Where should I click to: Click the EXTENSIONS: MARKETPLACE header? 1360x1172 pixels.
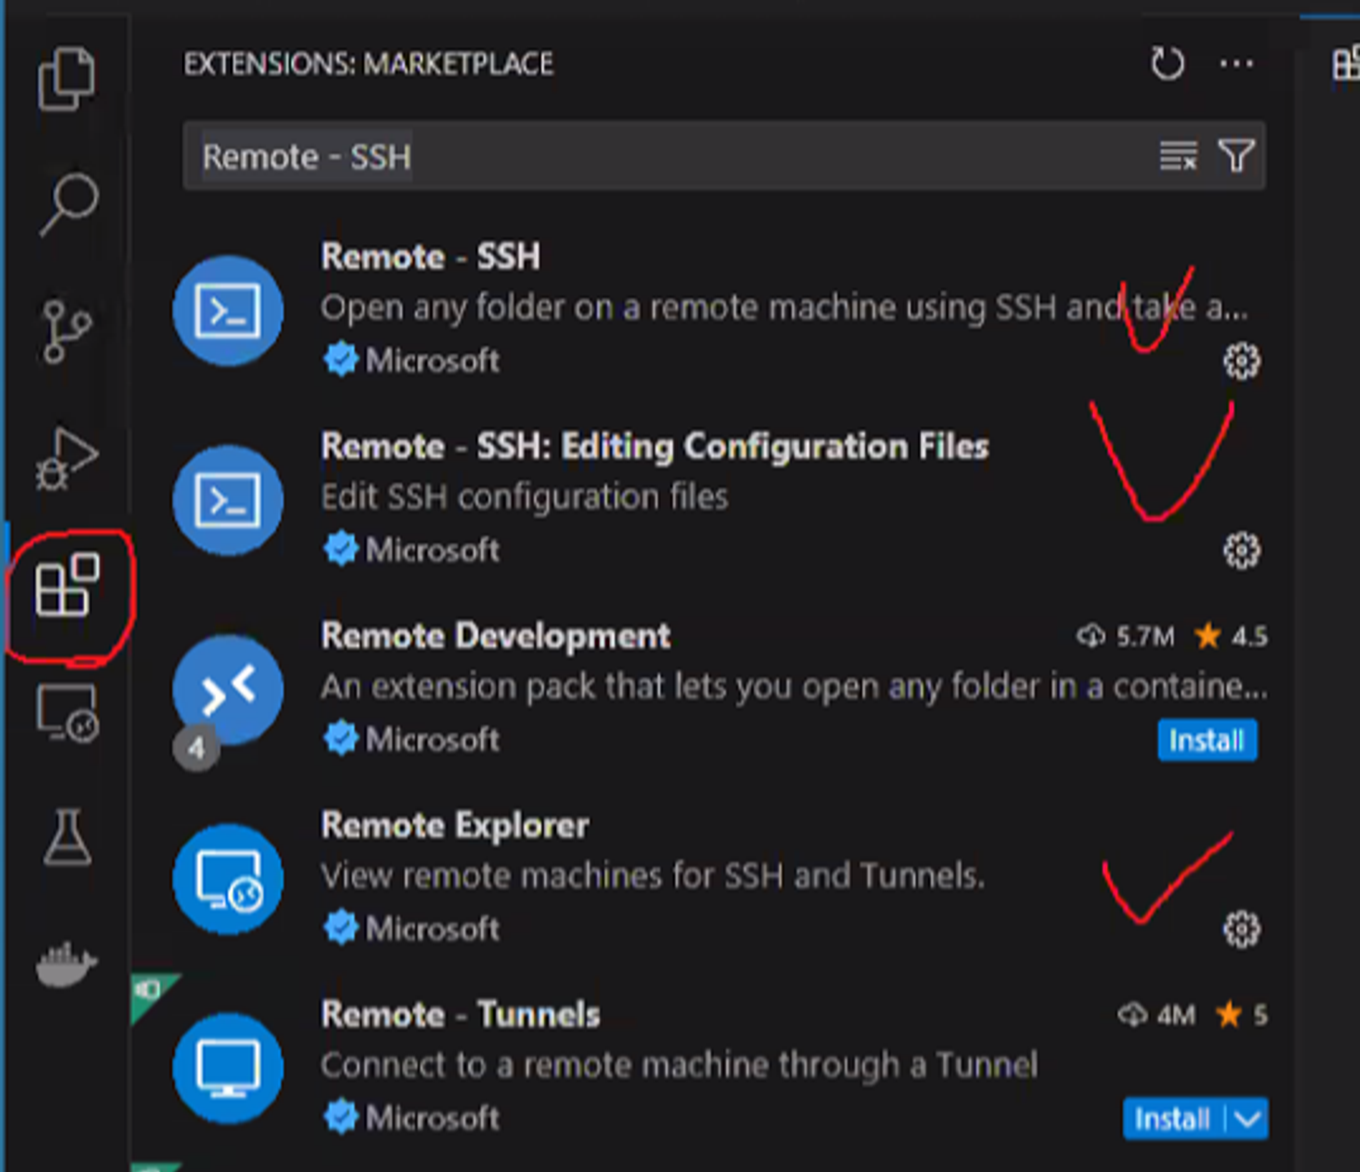point(369,64)
